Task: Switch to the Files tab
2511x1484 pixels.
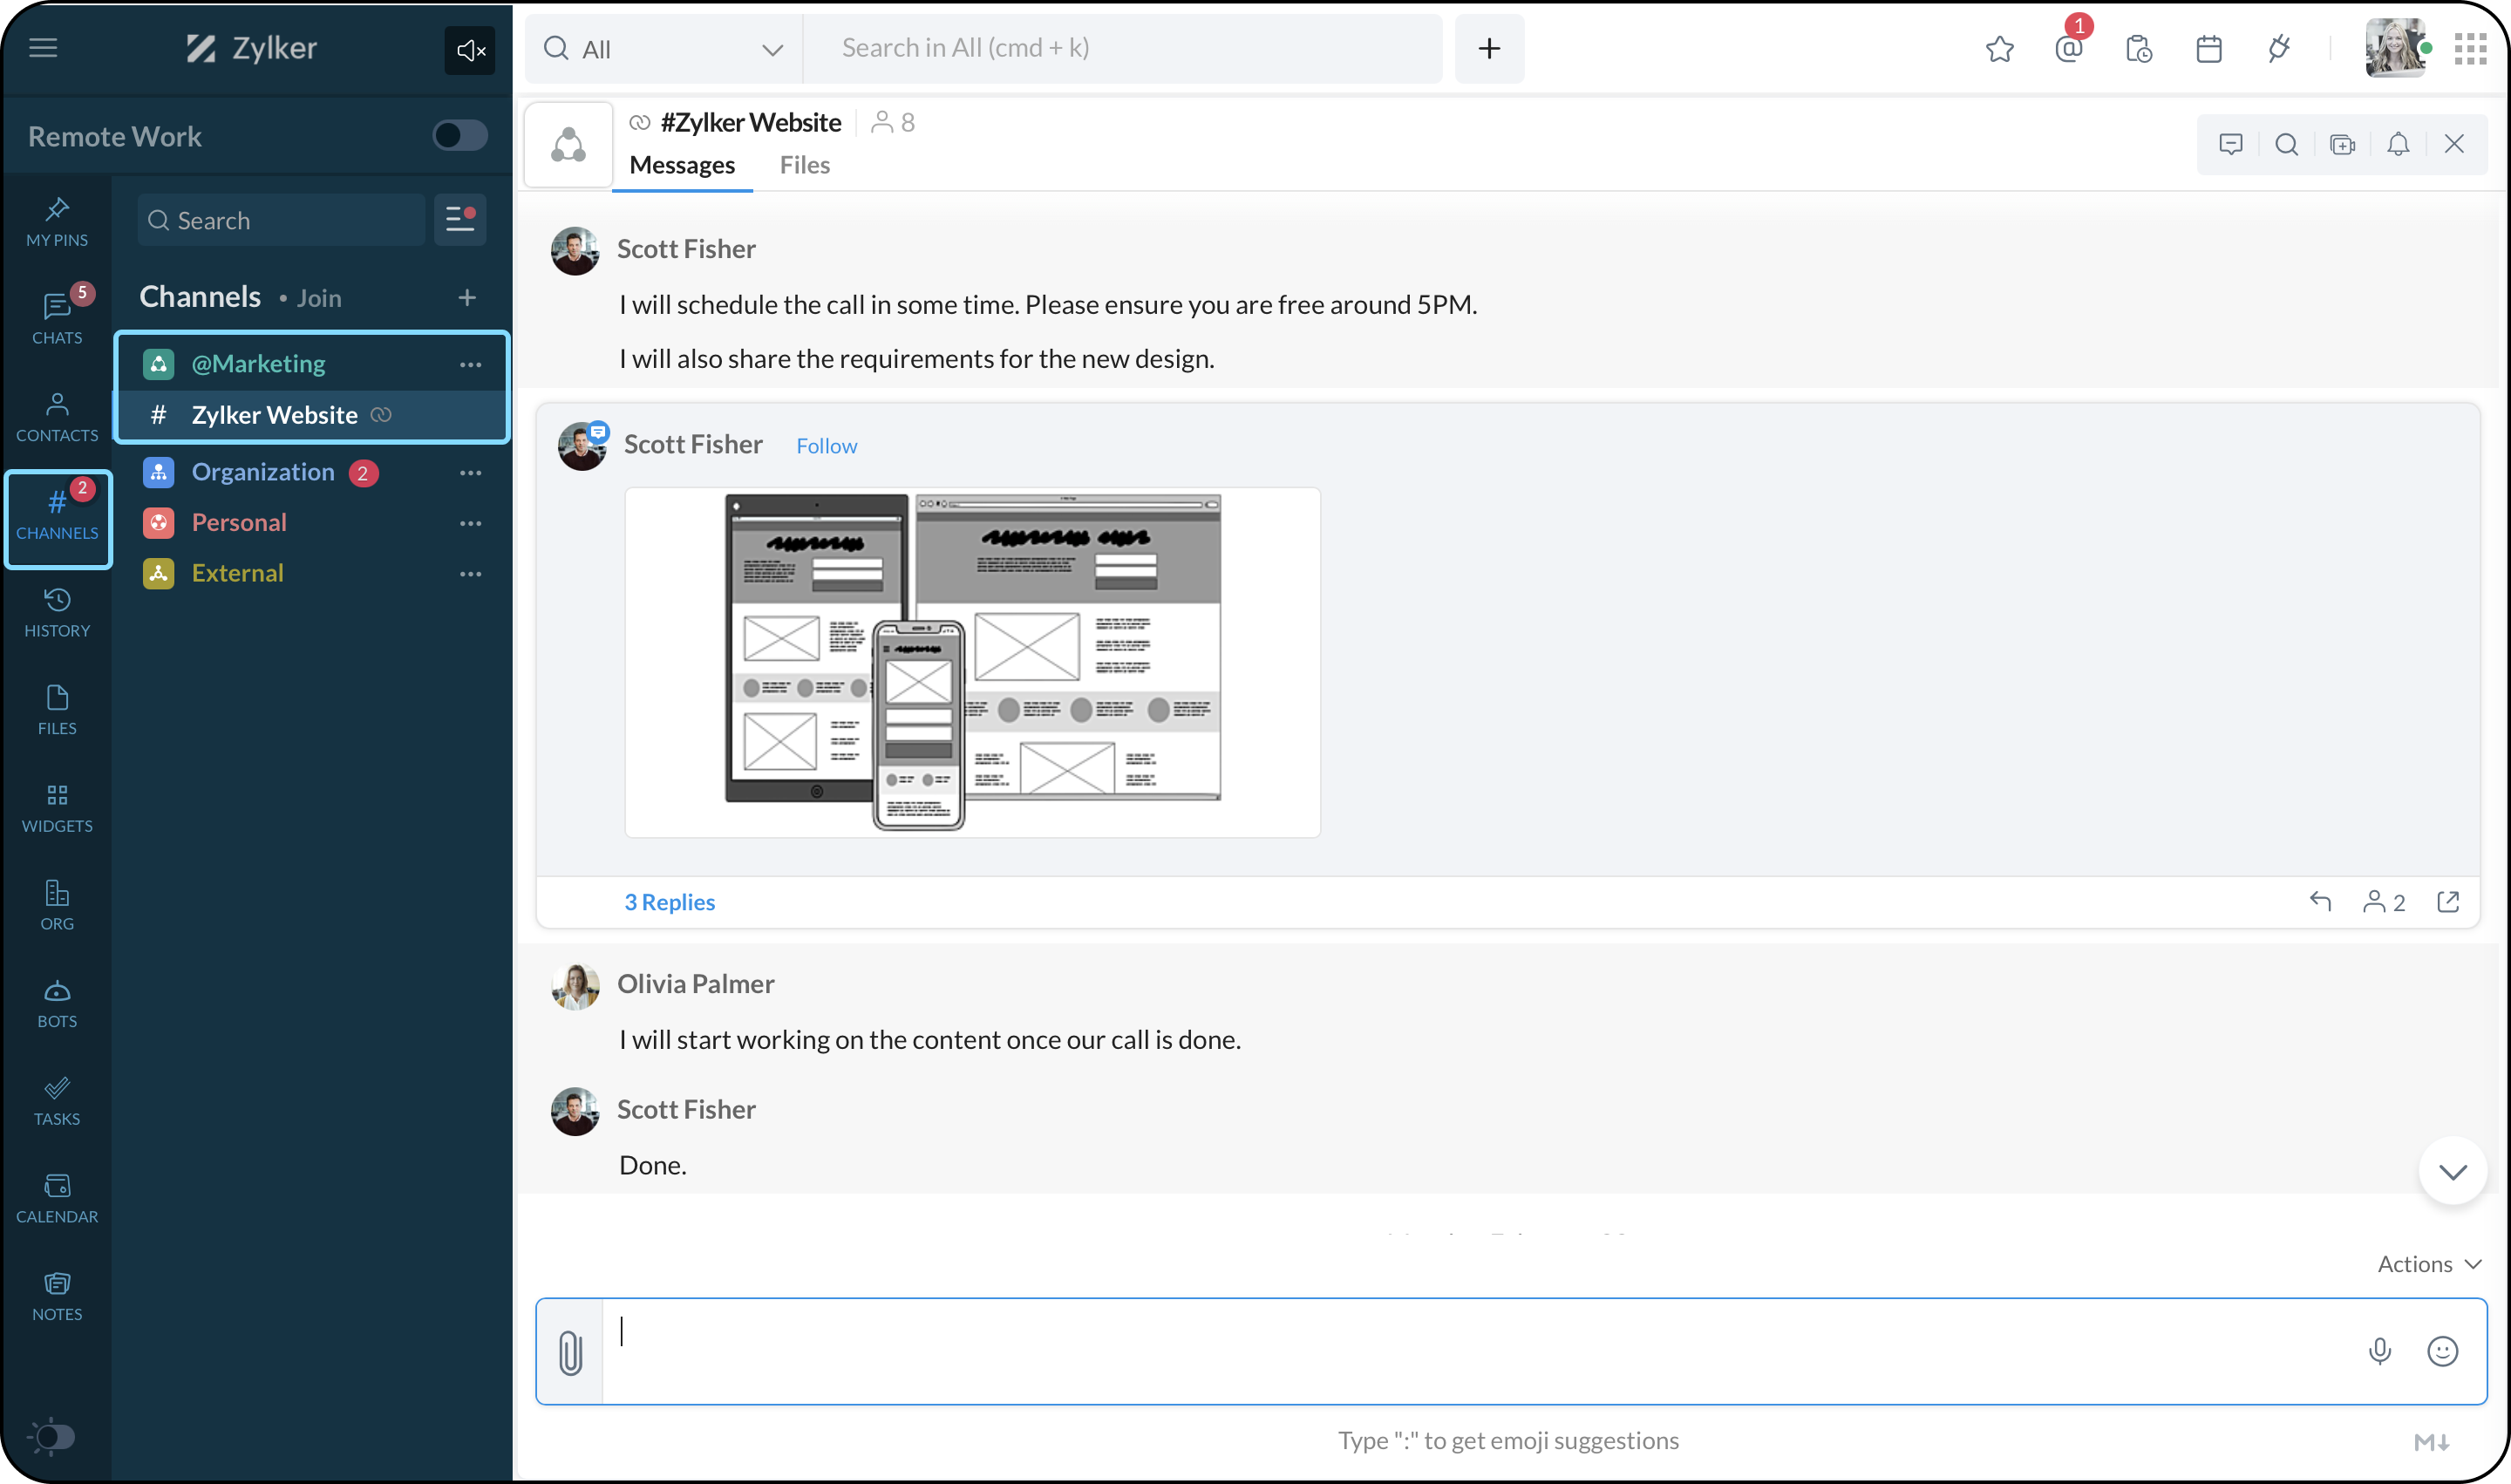Action: (x=804, y=165)
